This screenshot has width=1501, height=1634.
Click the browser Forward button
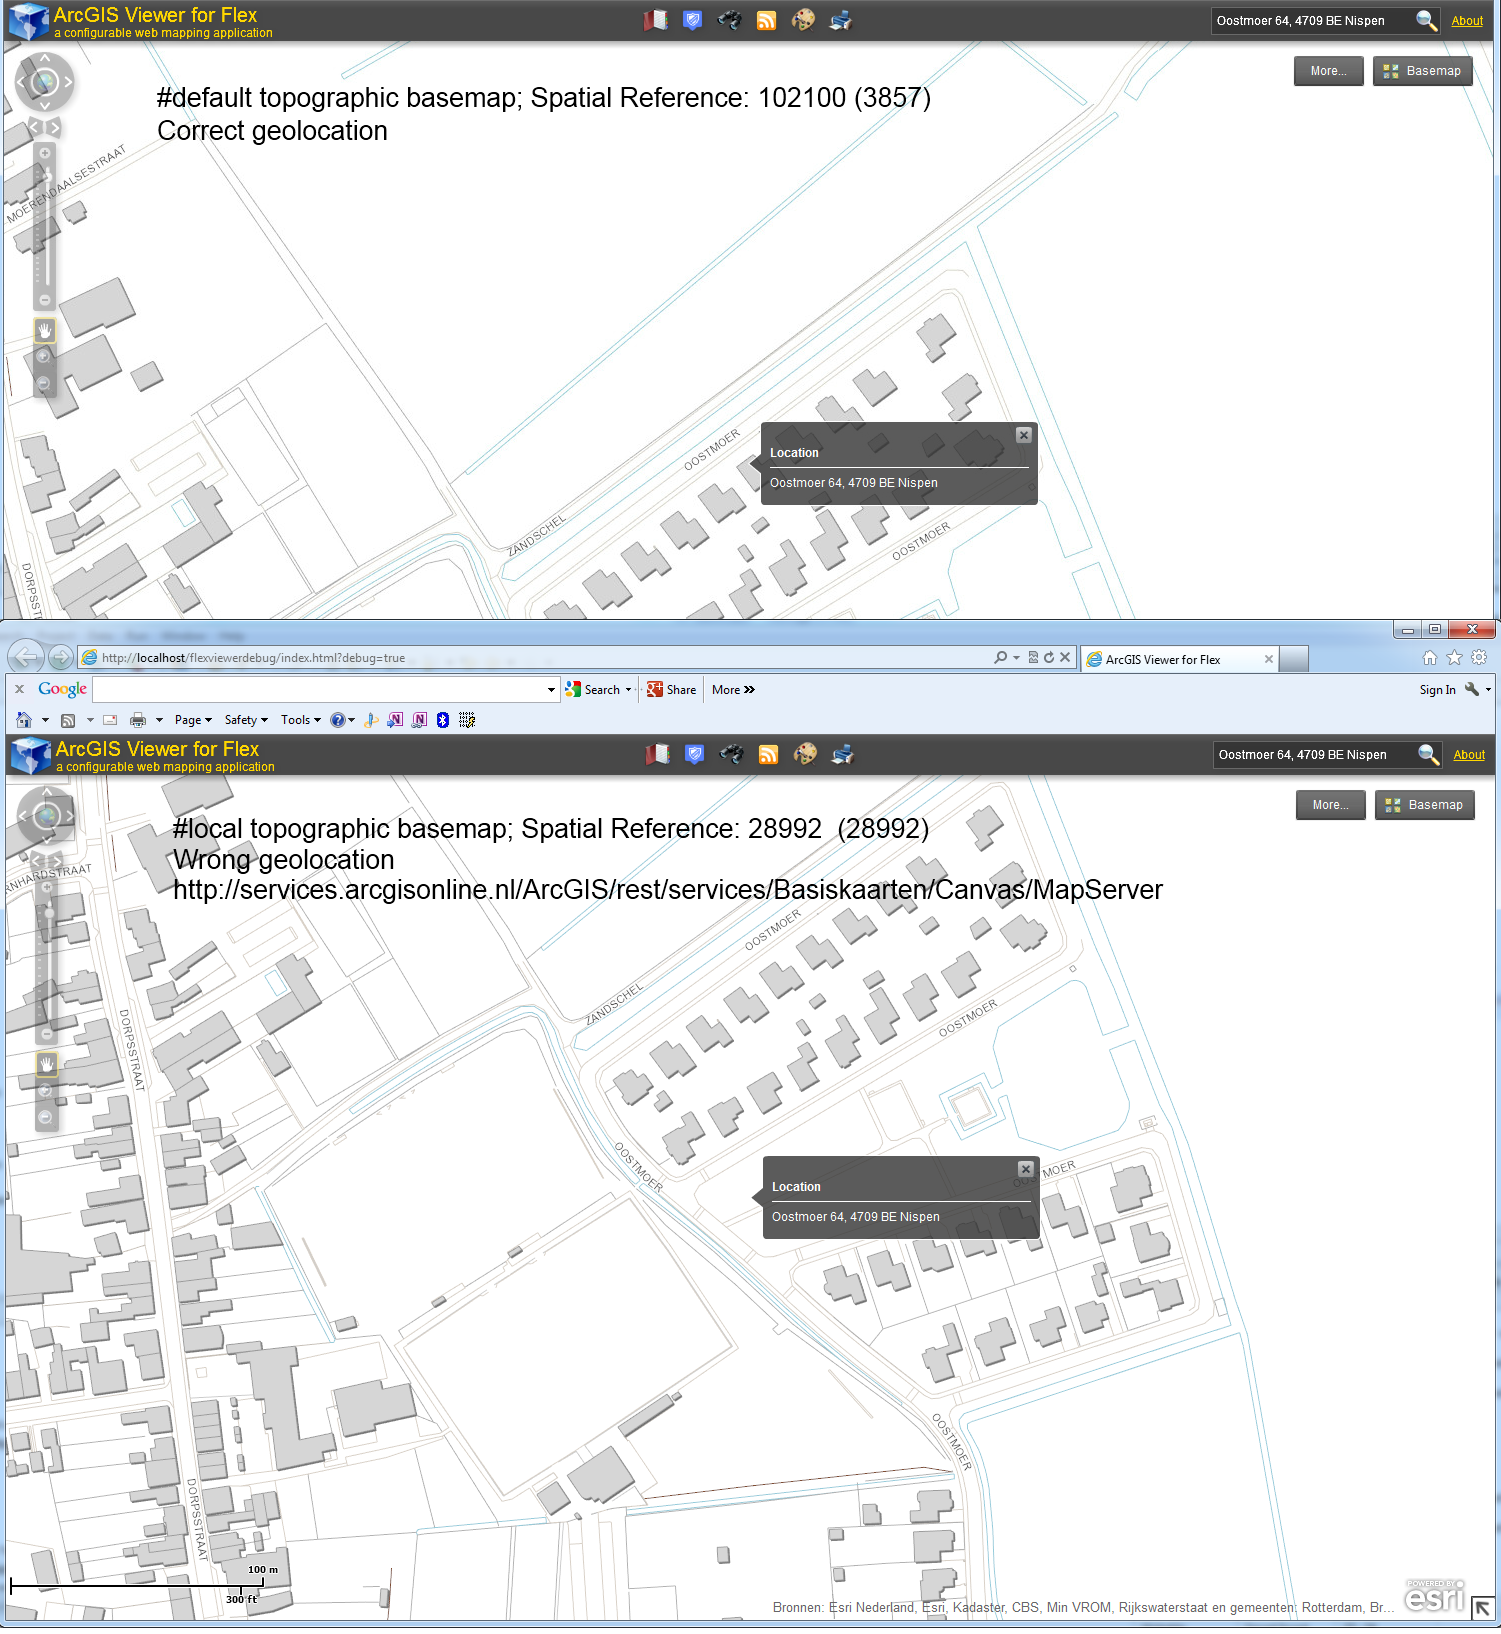point(61,657)
